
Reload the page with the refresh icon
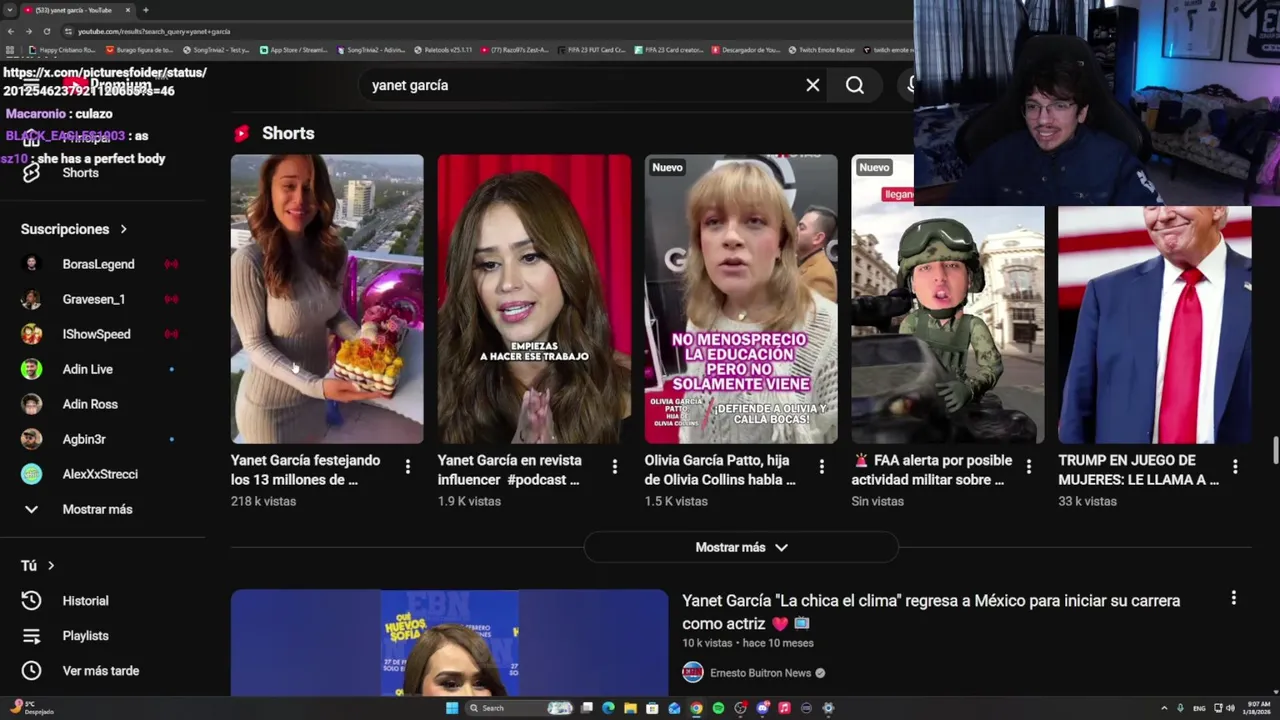pyautogui.click(x=46, y=31)
